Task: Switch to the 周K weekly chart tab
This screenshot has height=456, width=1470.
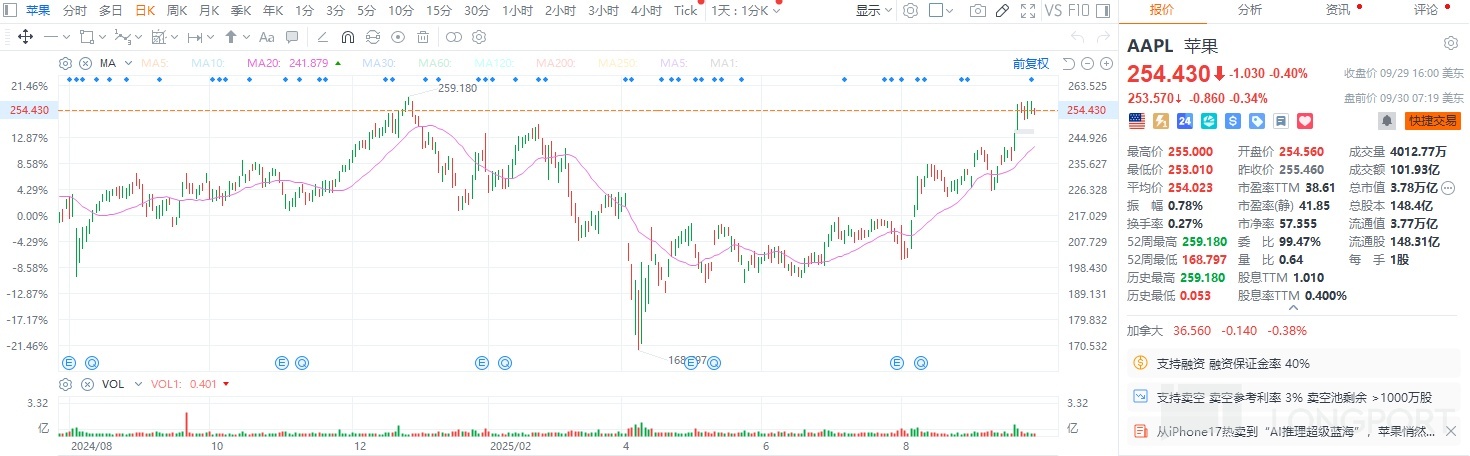Action: pos(177,11)
